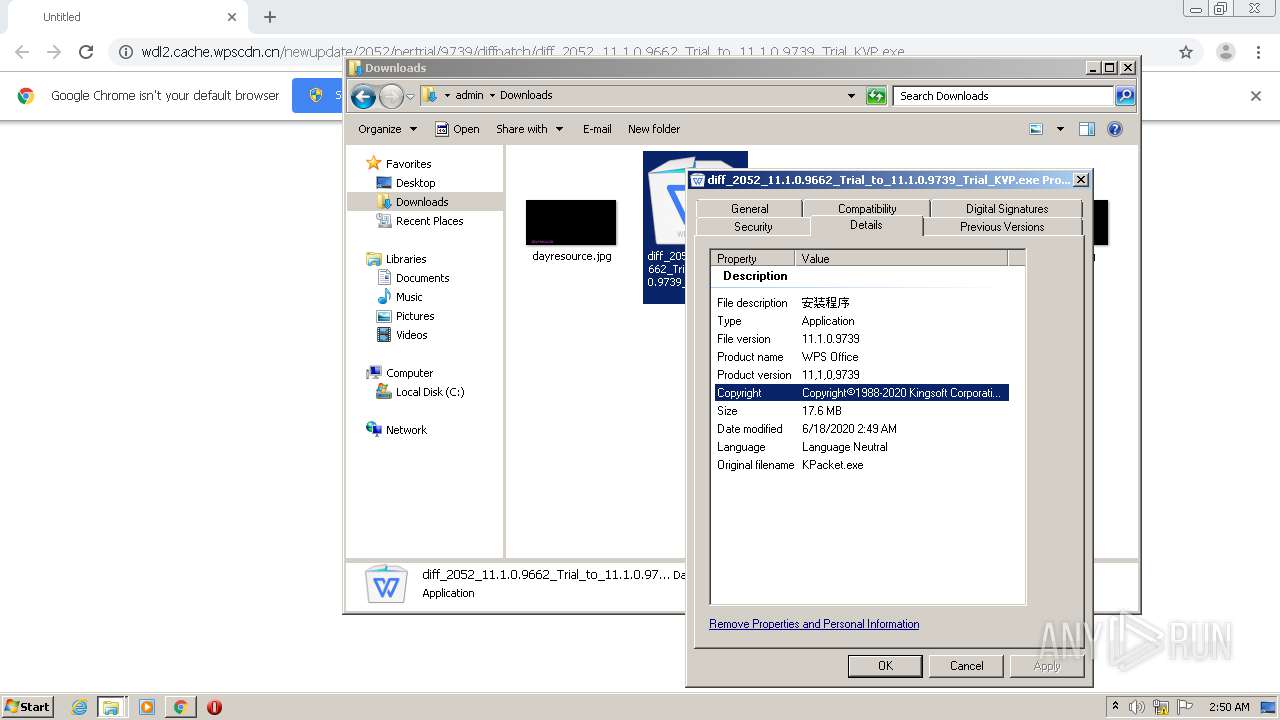This screenshot has width=1280, height=720.
Task: Launch Internet Explorer from the taskbar
Action: tap(79, 707)
